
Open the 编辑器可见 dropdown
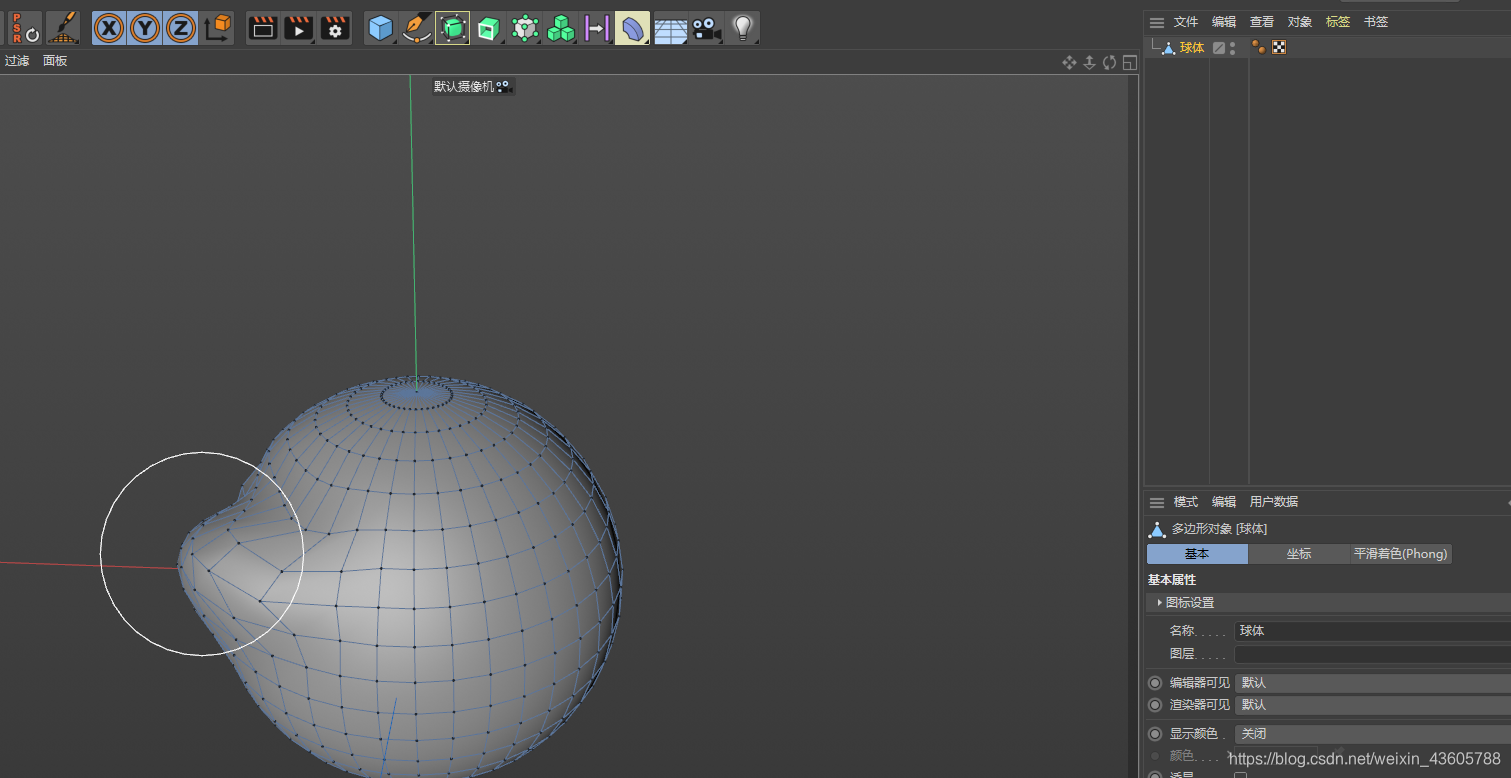[1372, 683]
